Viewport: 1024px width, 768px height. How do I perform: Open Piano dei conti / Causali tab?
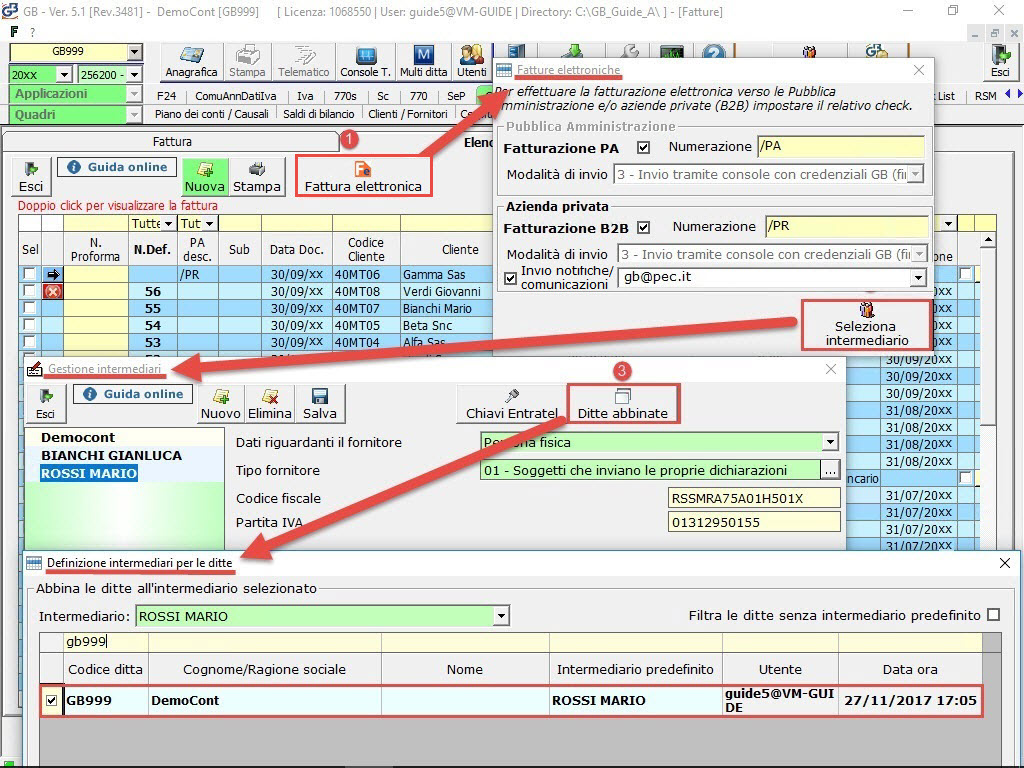pos(212,114)
